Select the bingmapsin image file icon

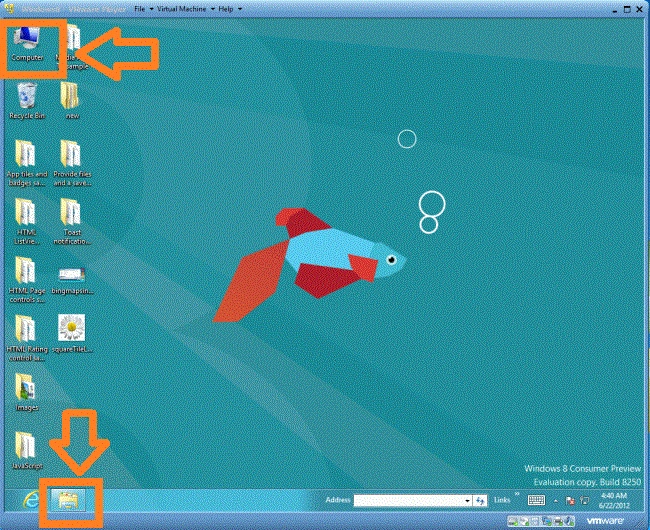coord(72,280)
